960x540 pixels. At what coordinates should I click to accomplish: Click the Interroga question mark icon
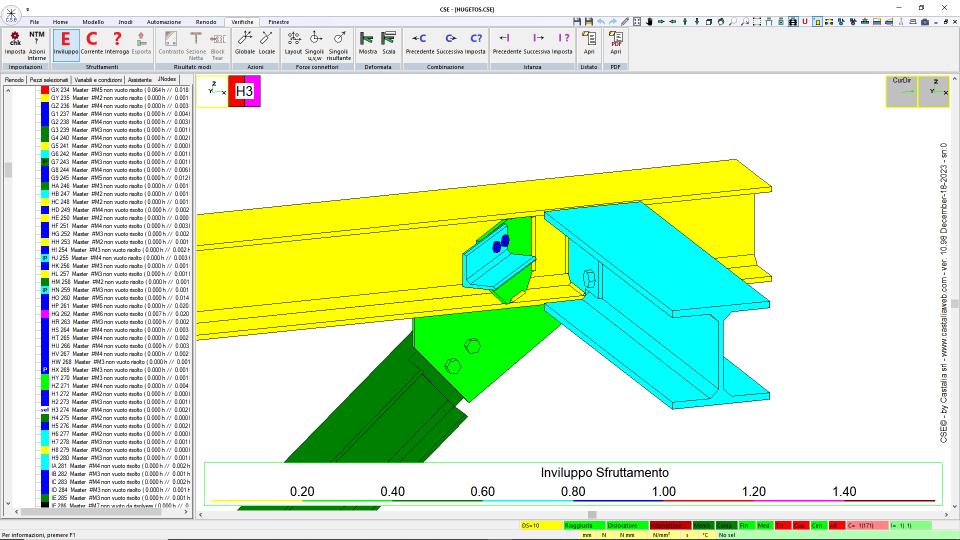[x=117, y=44]
